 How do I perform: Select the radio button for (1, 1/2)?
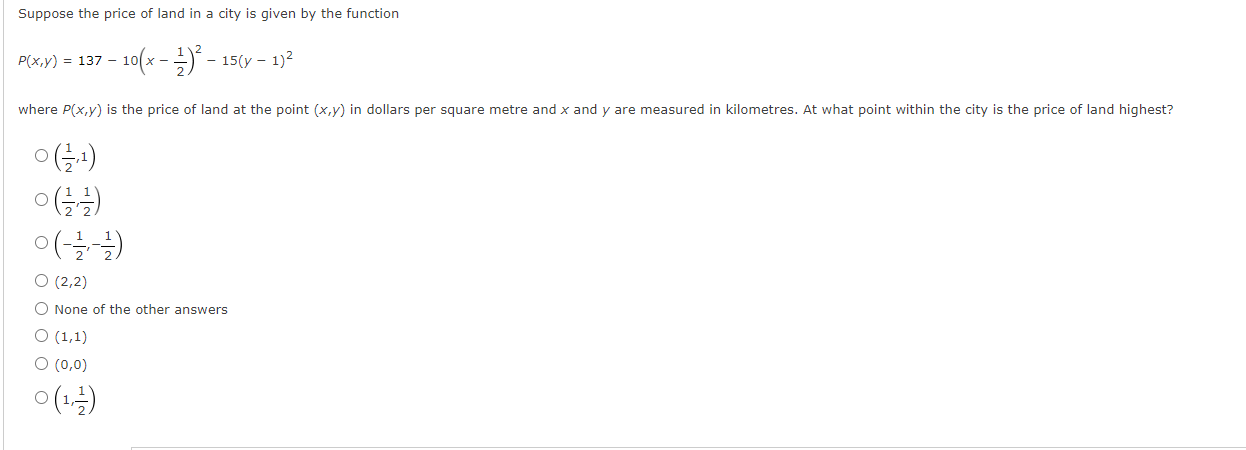coord(41,398)
